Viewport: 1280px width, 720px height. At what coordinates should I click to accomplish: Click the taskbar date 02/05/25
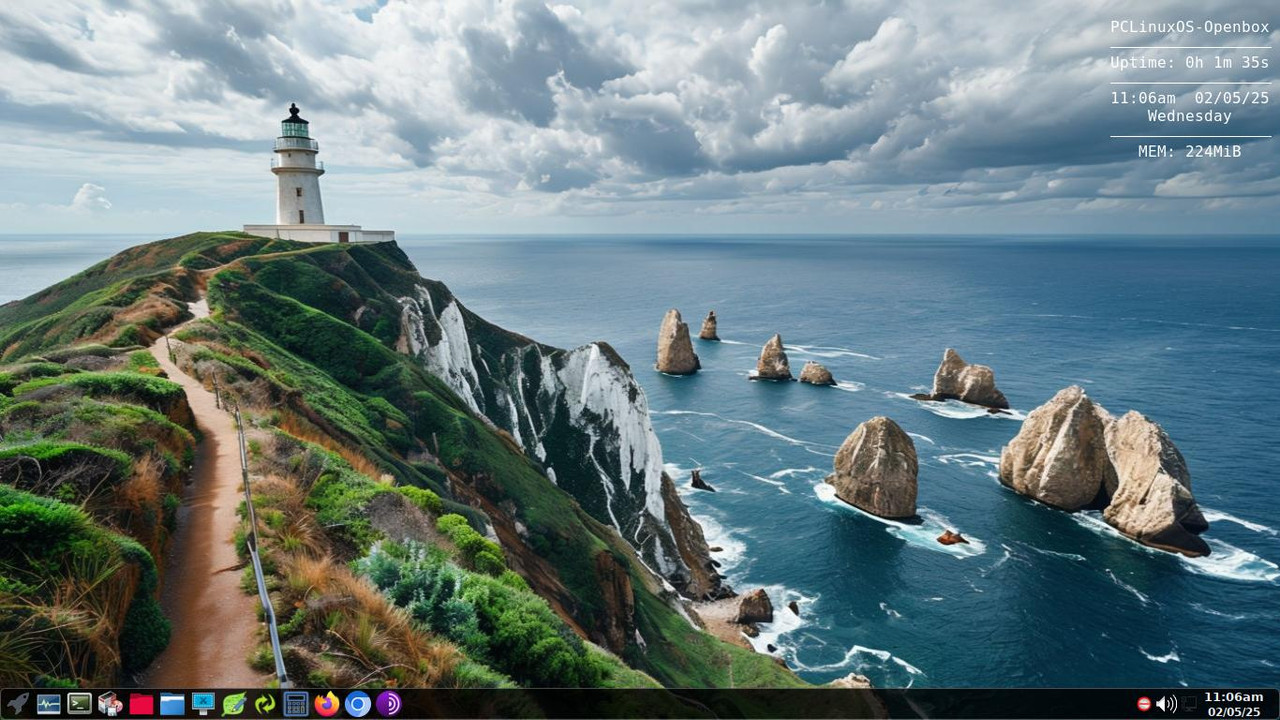[1234, 712]
